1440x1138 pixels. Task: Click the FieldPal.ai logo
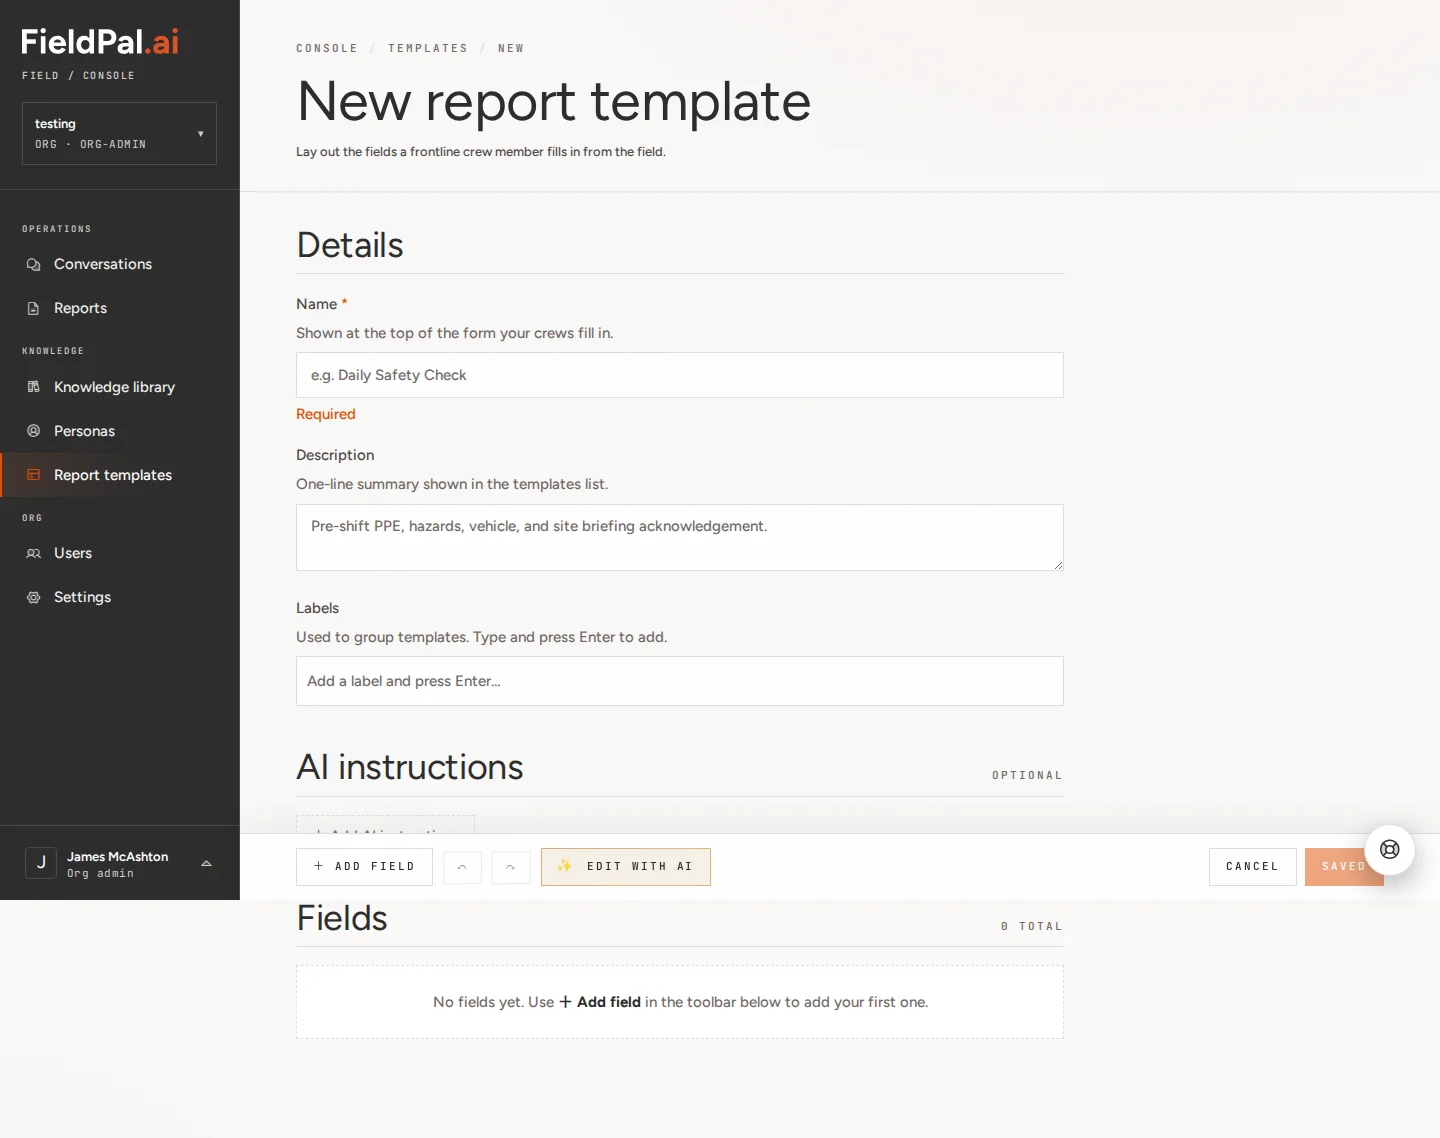pyautogui.click(x=100, y=41)
